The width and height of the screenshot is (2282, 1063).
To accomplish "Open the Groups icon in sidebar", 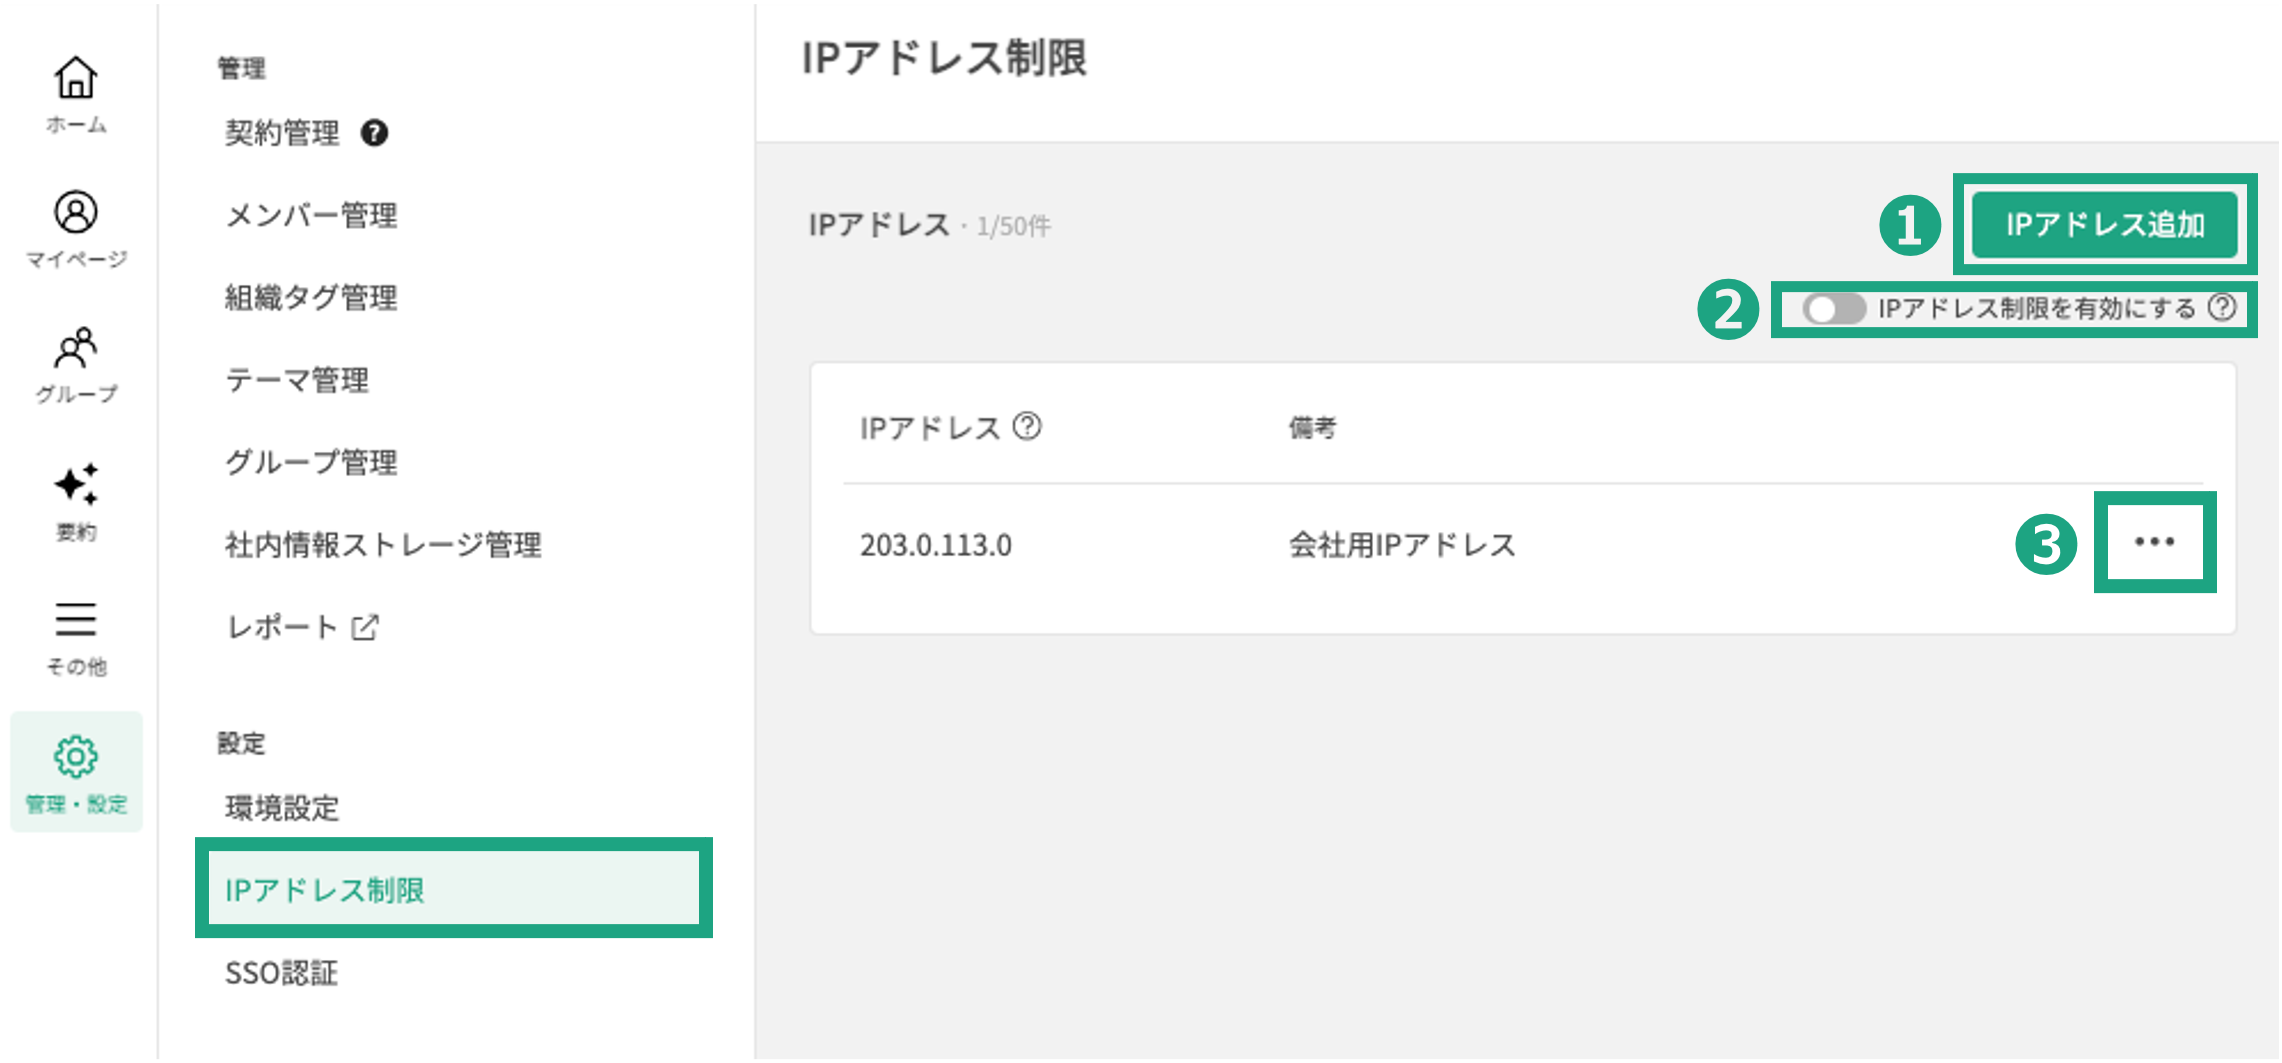I will click(x=76, y=349).
